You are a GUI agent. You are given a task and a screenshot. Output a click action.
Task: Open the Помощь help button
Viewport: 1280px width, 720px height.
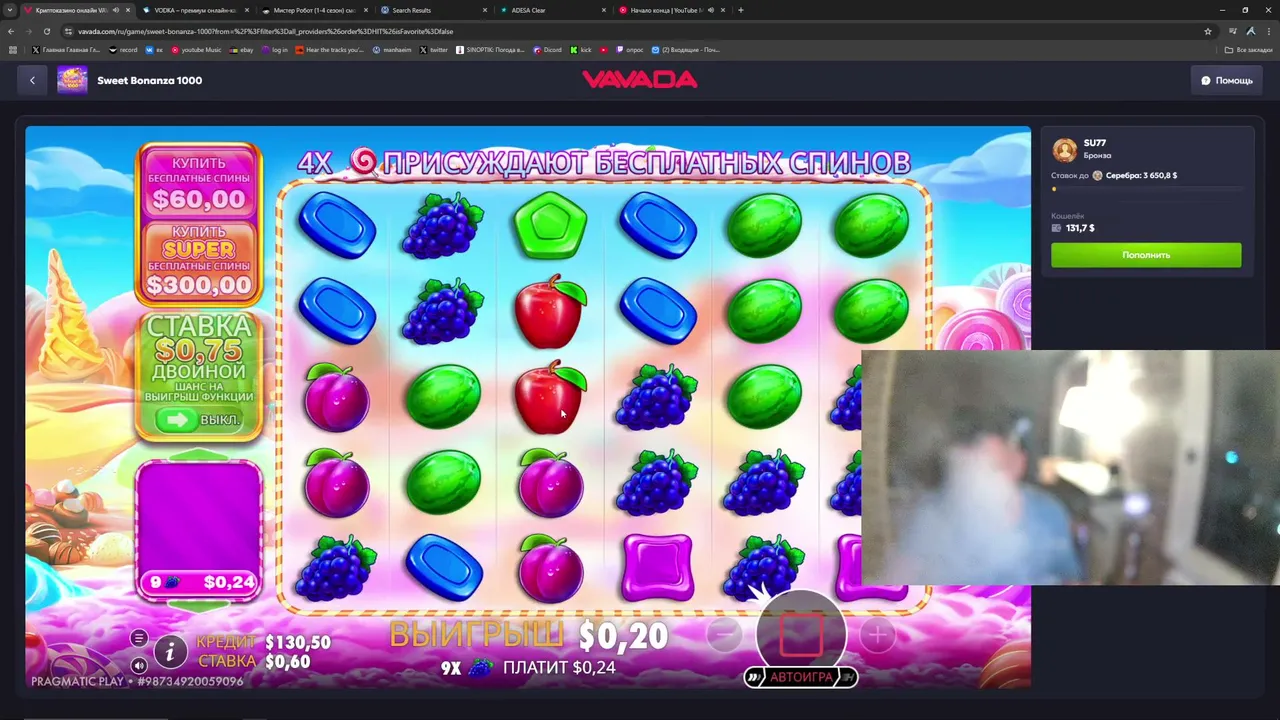click(1226, 80)
